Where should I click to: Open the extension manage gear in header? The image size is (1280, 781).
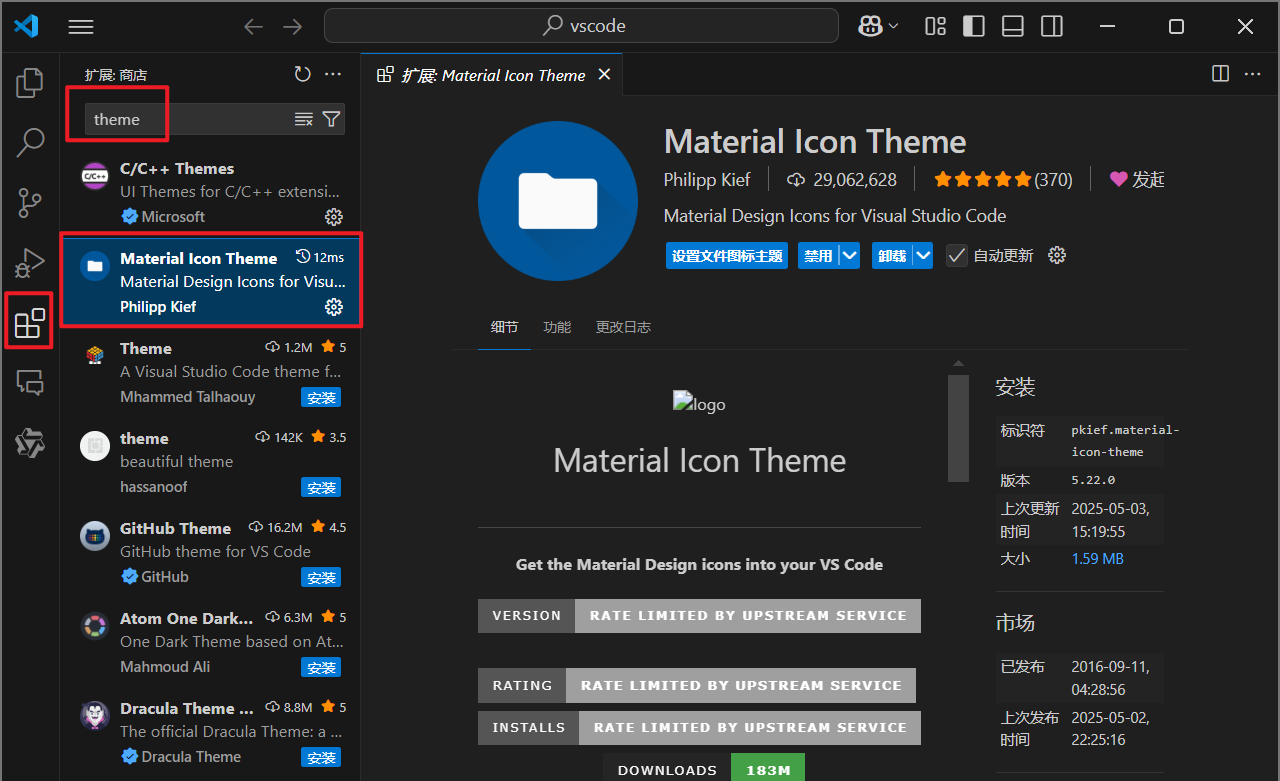(1057, 255)
